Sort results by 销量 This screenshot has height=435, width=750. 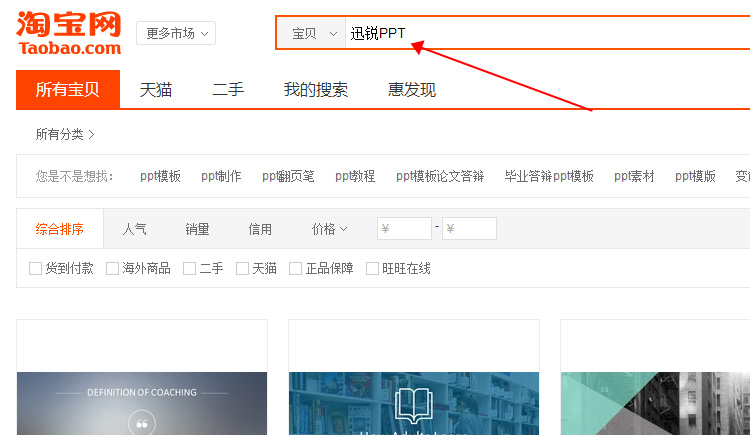pyautogui.click(x=198, y=229)
